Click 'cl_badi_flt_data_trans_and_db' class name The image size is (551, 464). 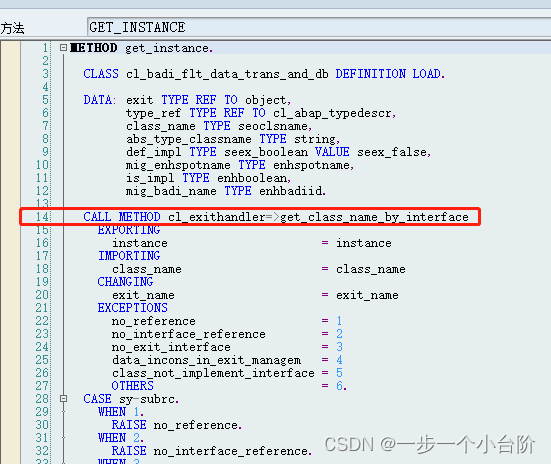click(x=227, y=74)
